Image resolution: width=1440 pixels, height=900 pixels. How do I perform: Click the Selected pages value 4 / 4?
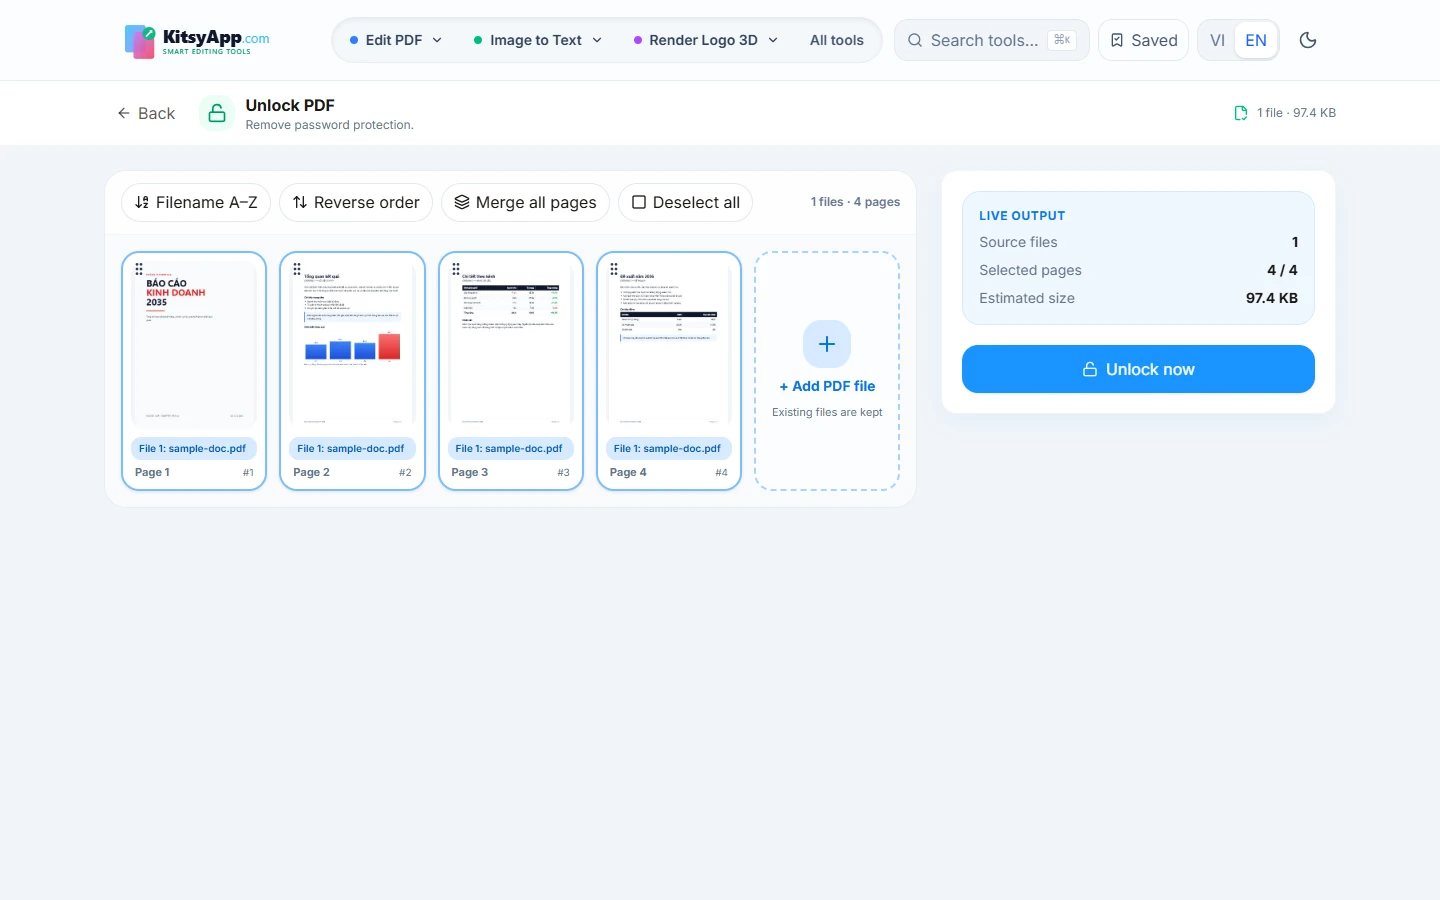click(1282, 270)
